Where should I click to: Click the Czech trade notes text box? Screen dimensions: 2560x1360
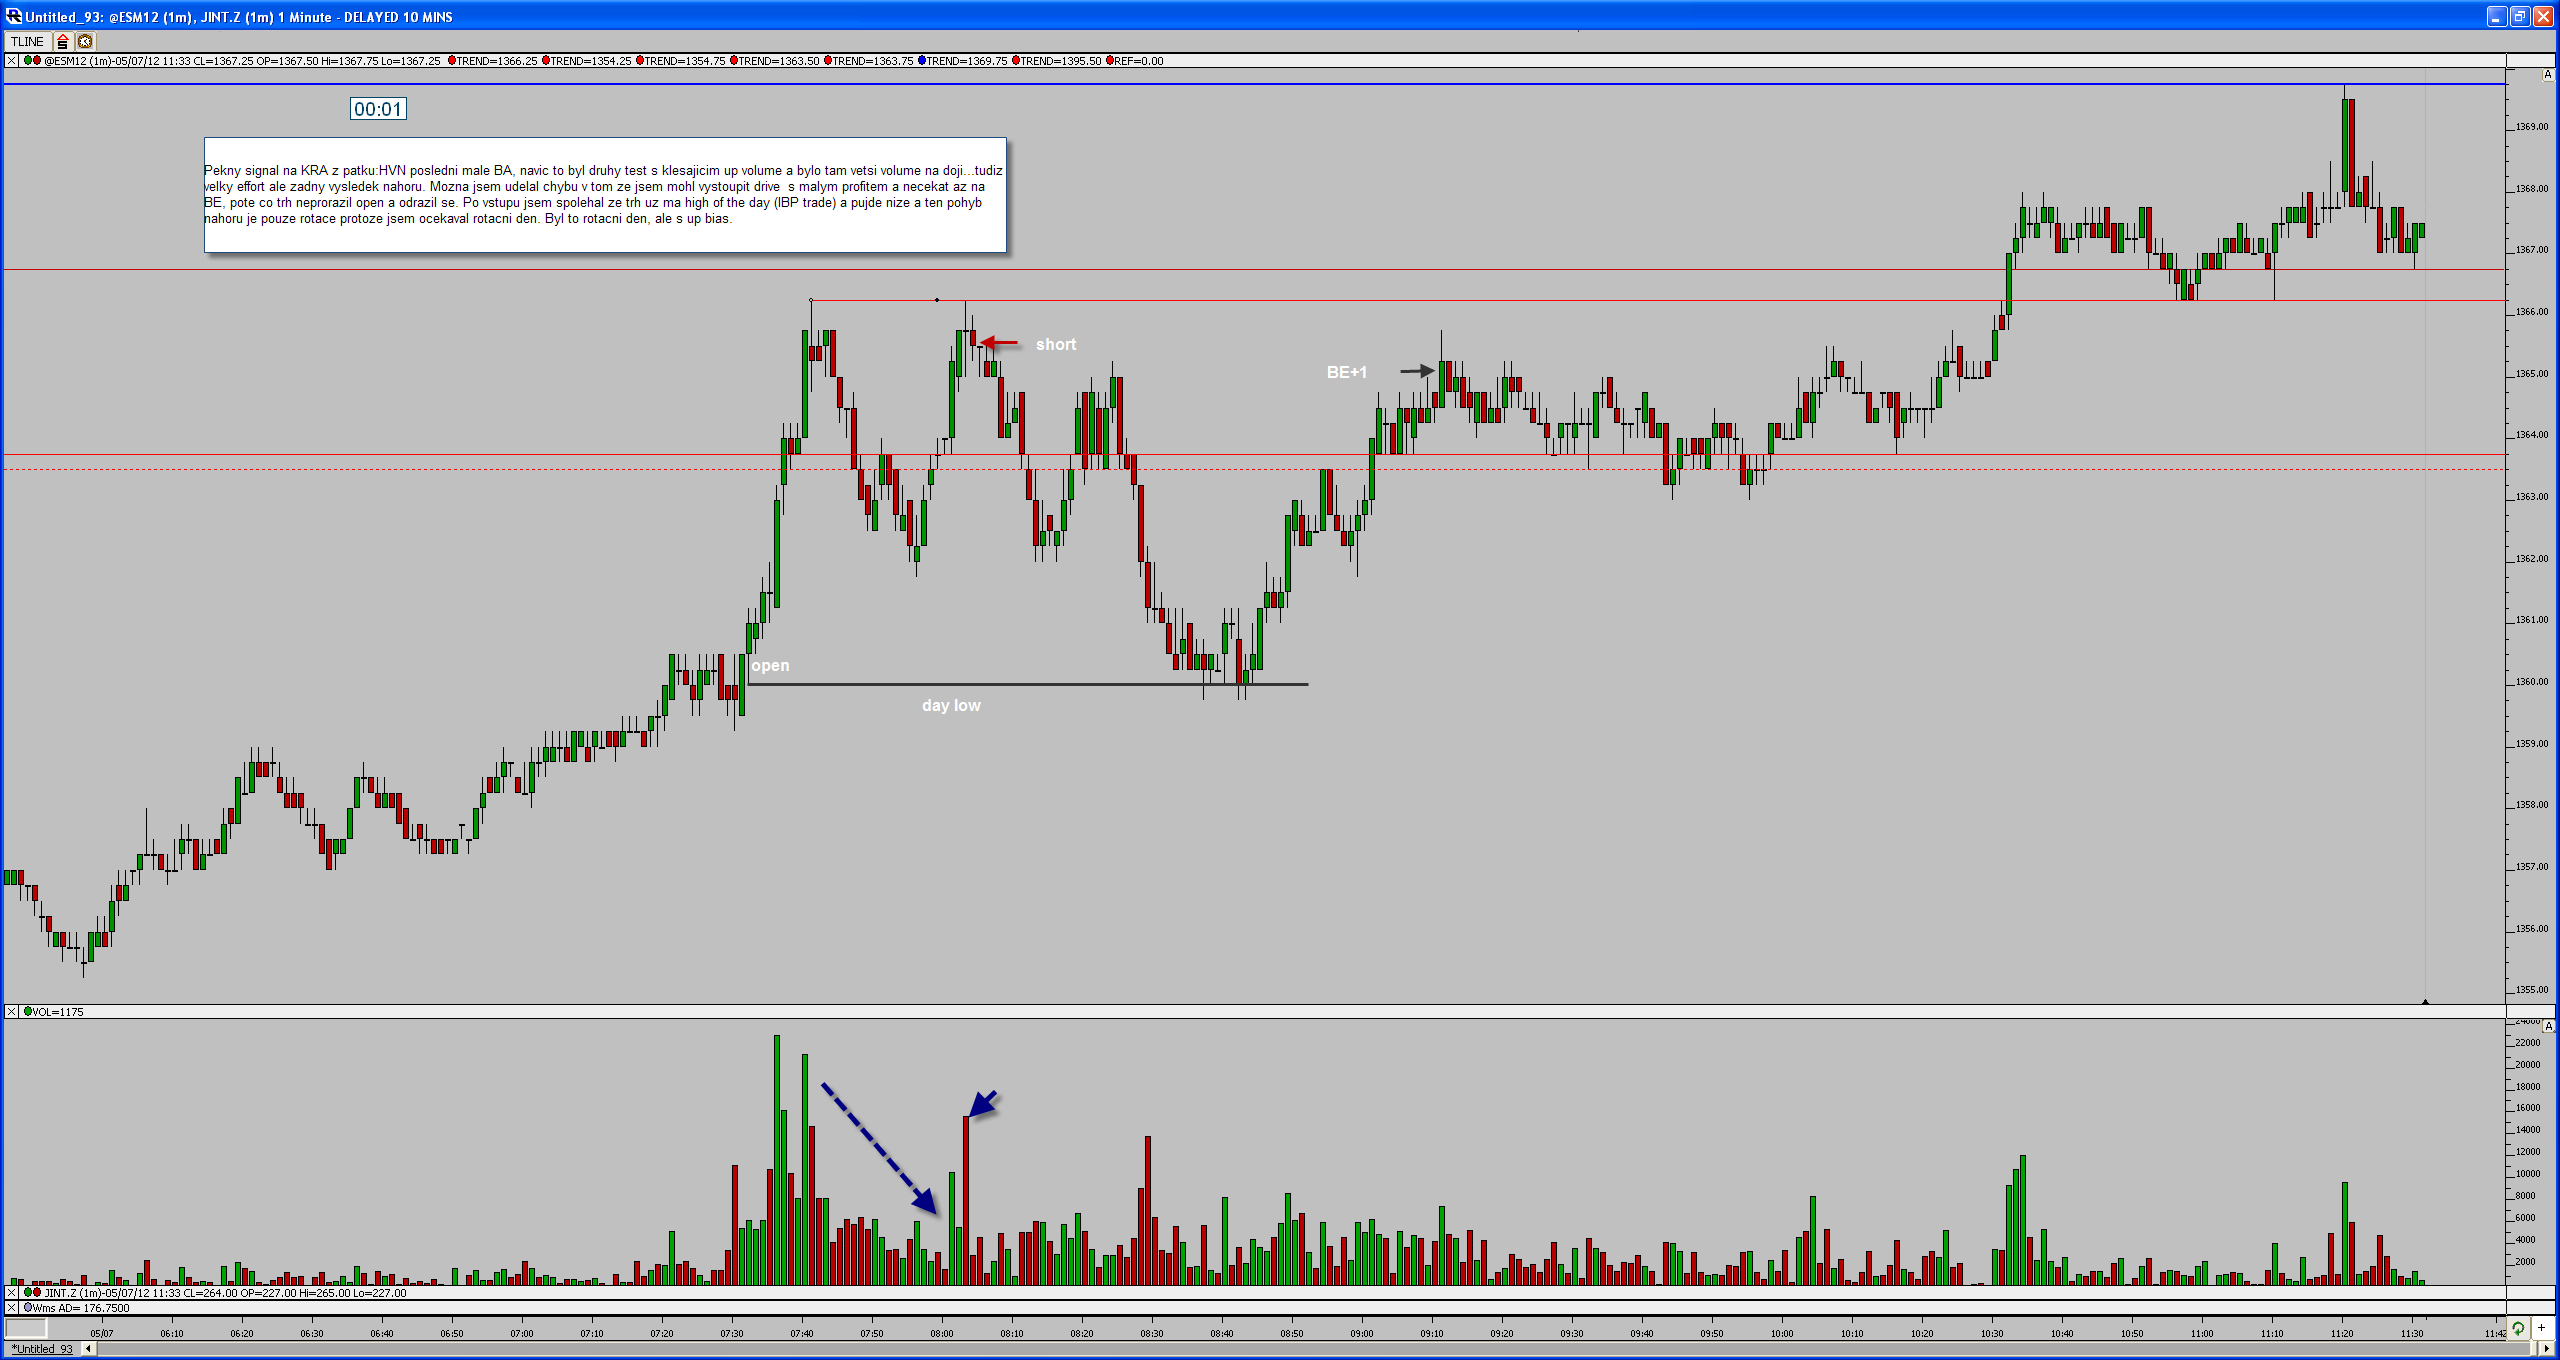click(604, 195)
